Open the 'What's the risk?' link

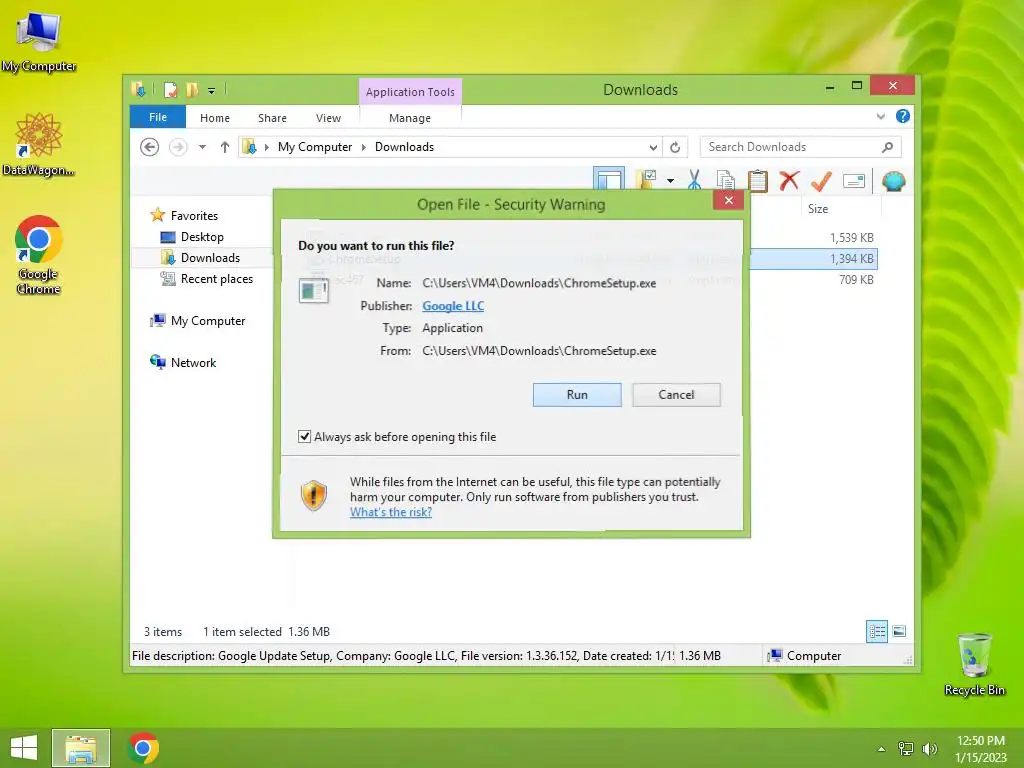coord(391,512)
